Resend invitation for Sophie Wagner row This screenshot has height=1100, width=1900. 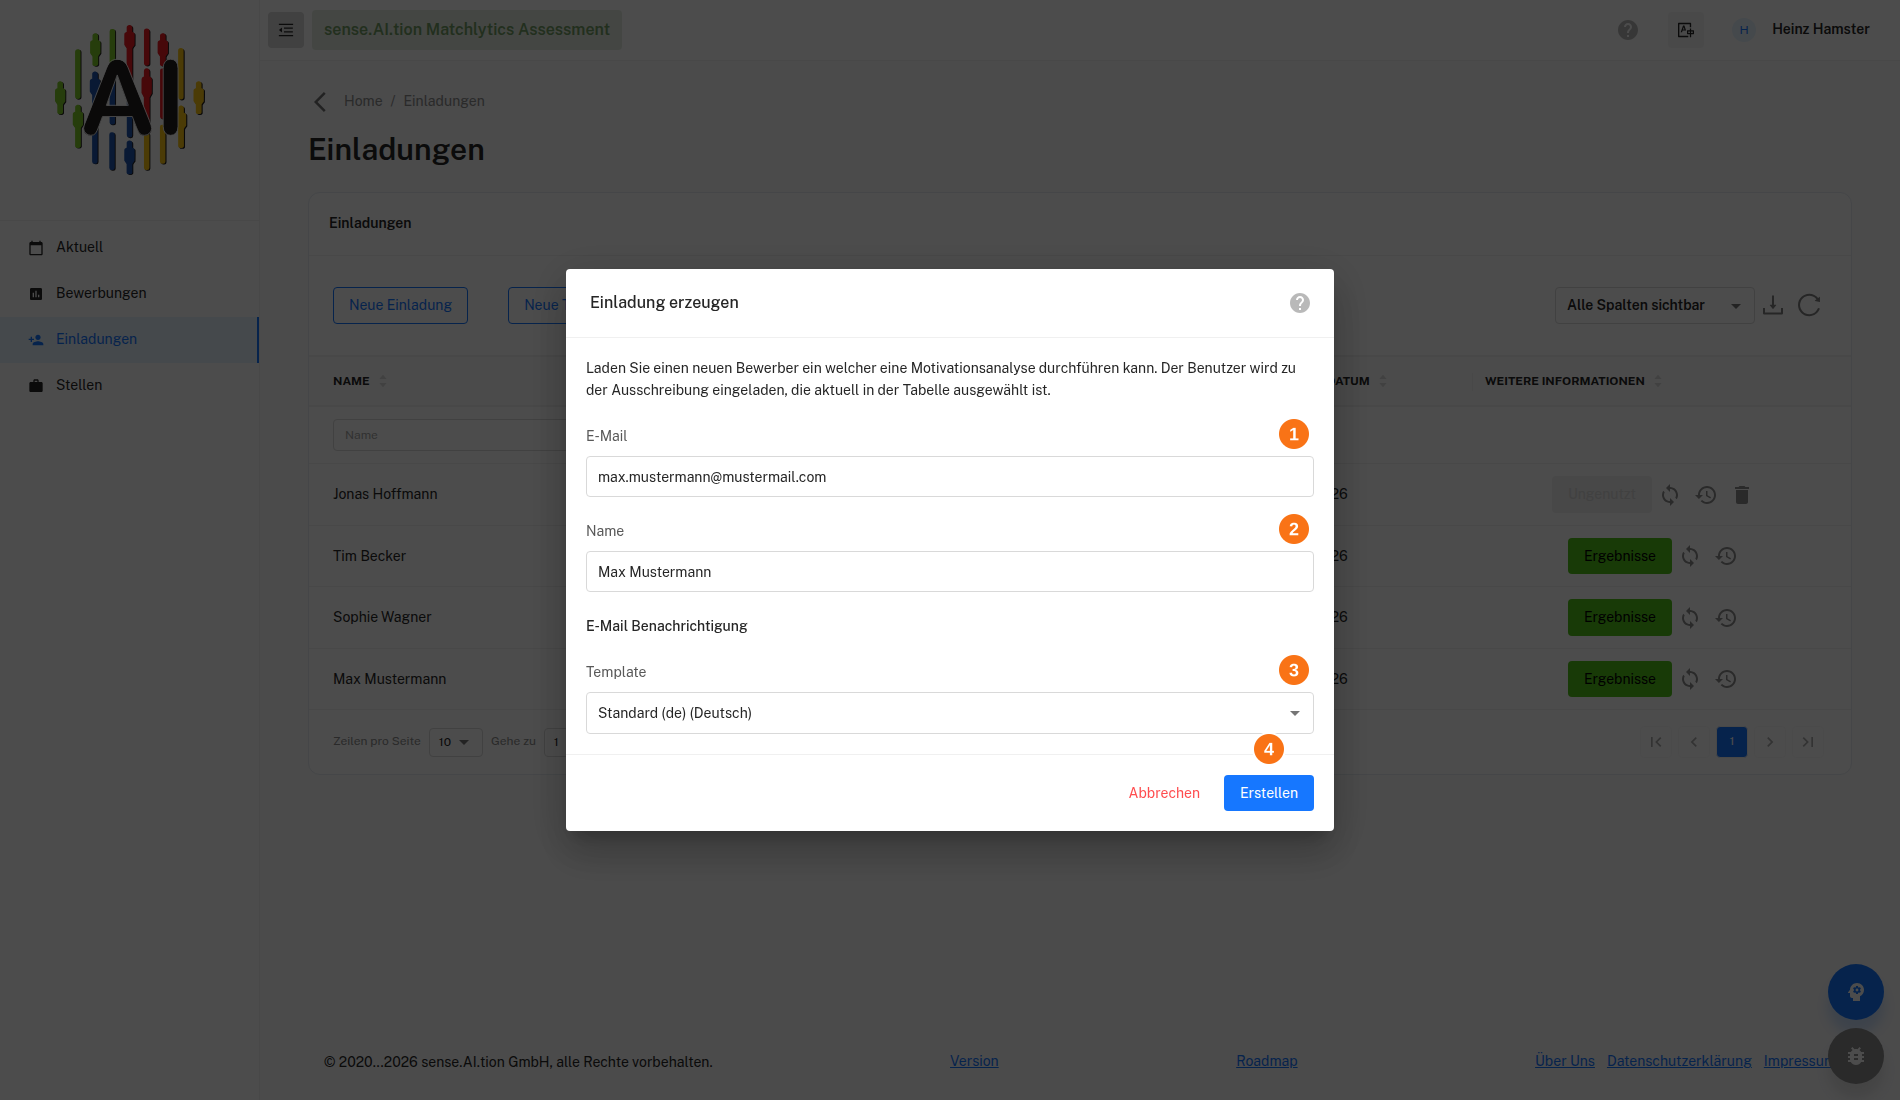click(1690, 618)
